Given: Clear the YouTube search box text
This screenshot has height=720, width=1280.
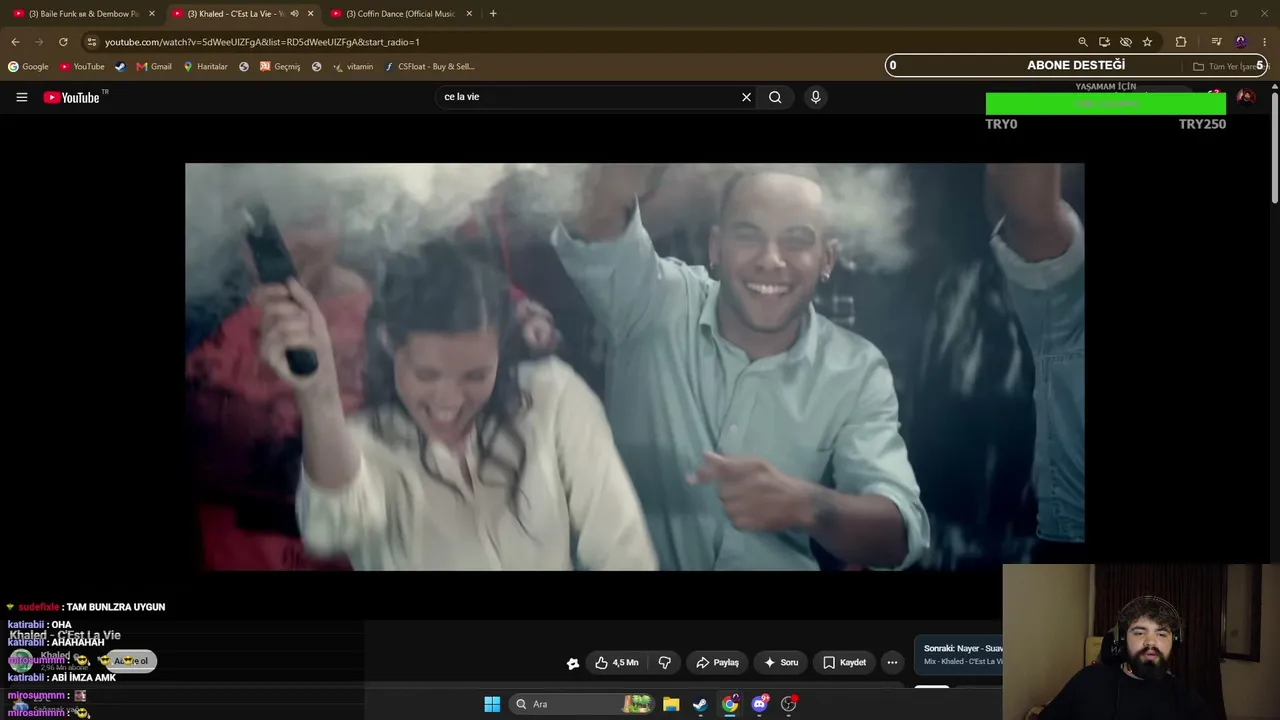Looking at the screenshot, I should pyautogui.click(x=746, y=97).
